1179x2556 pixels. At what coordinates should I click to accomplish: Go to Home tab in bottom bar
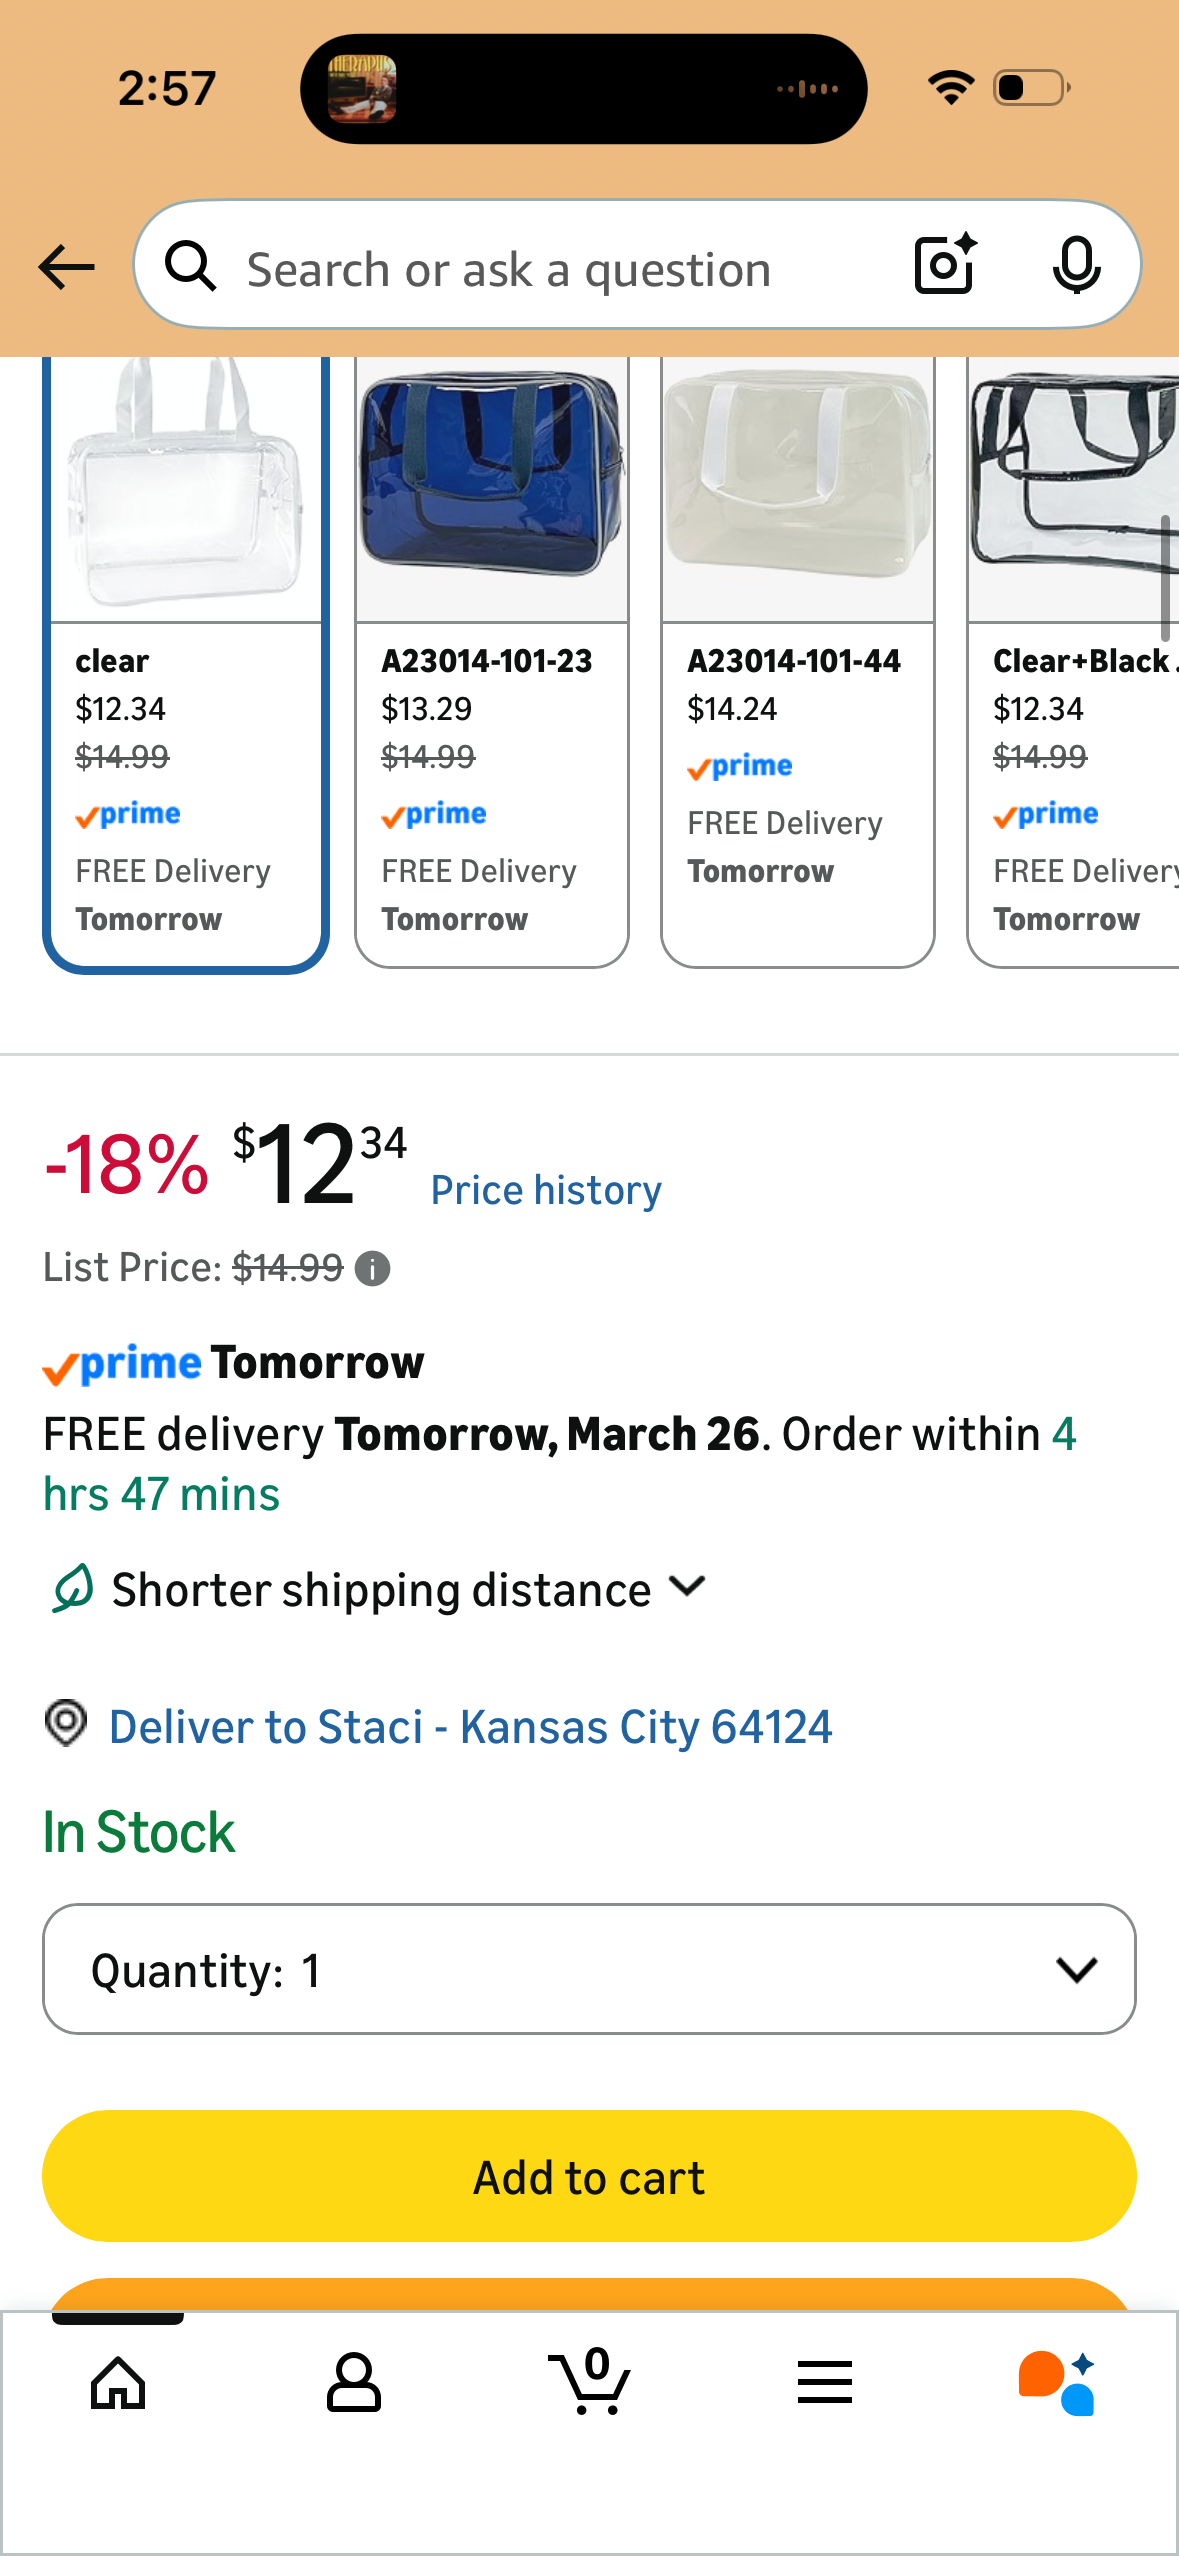tap(118, 2383)
